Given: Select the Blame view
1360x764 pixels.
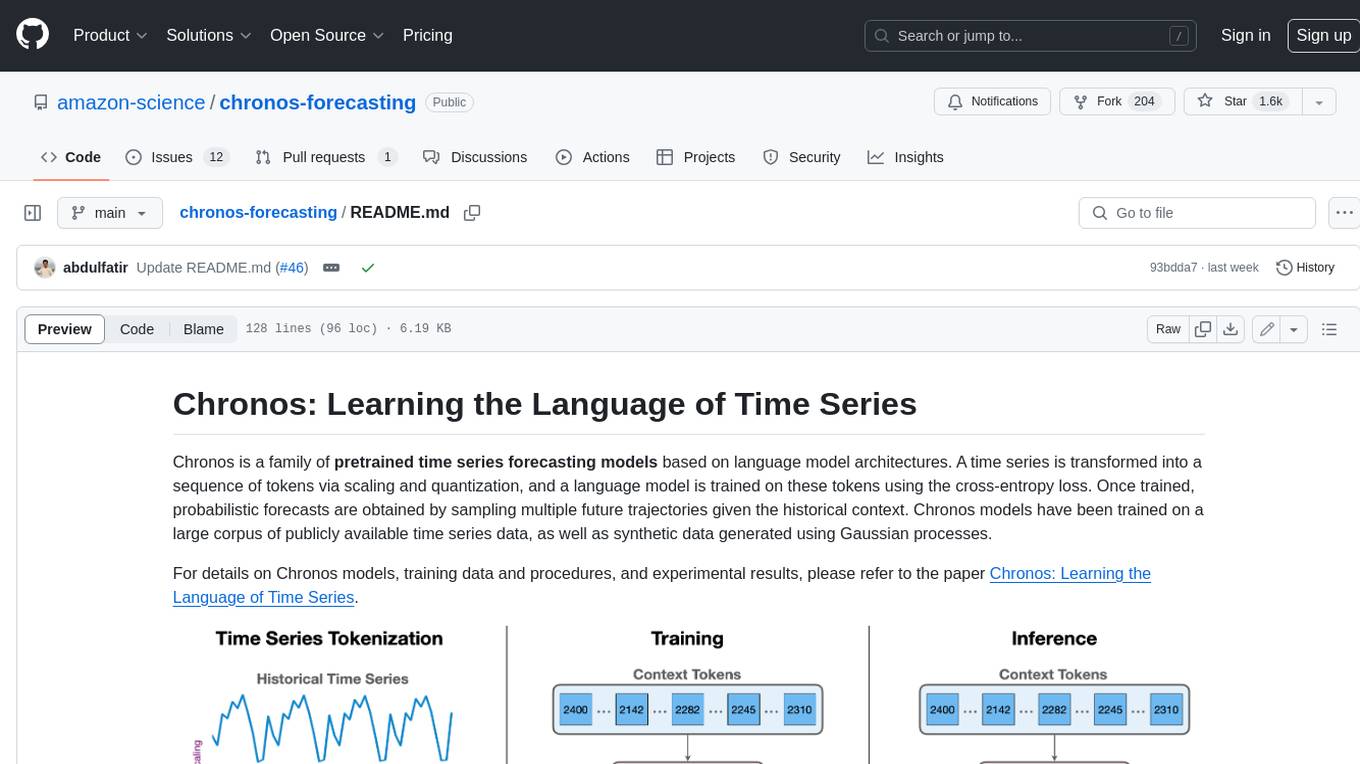Looking at the screenshot, I should [x=203, y=329].
